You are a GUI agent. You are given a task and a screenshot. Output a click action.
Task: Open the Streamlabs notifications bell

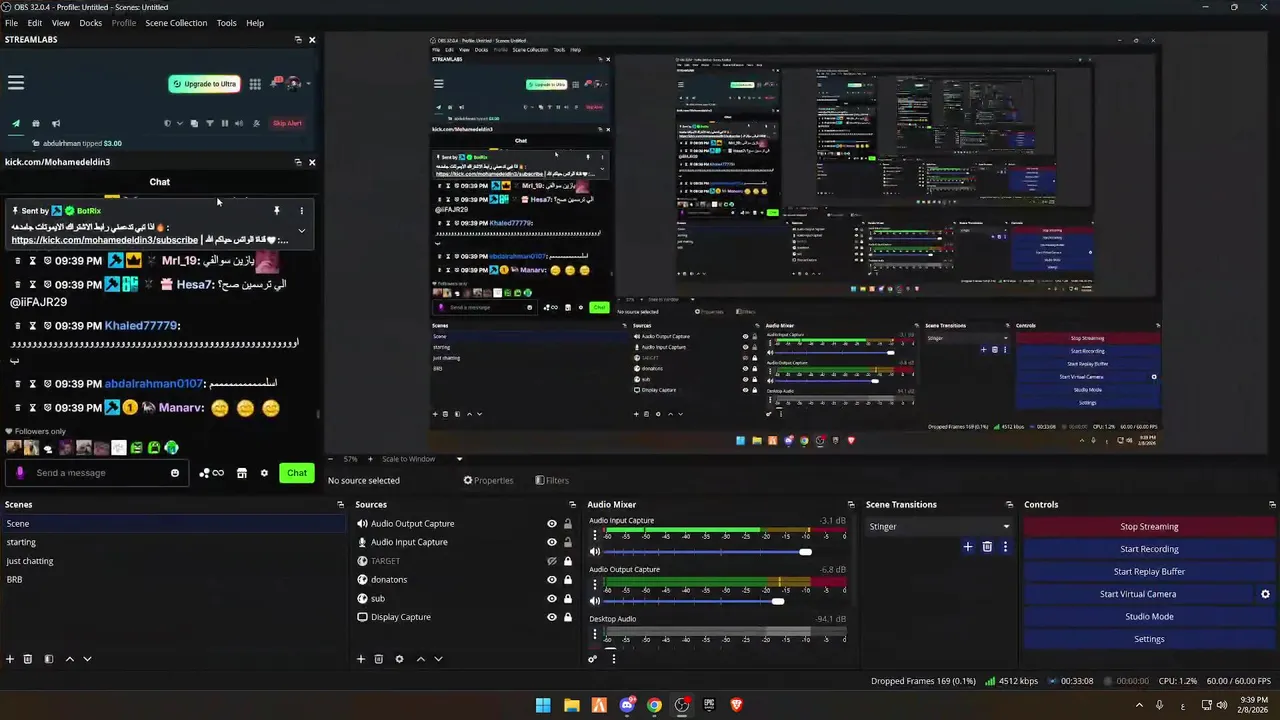(x=276, y=83)
